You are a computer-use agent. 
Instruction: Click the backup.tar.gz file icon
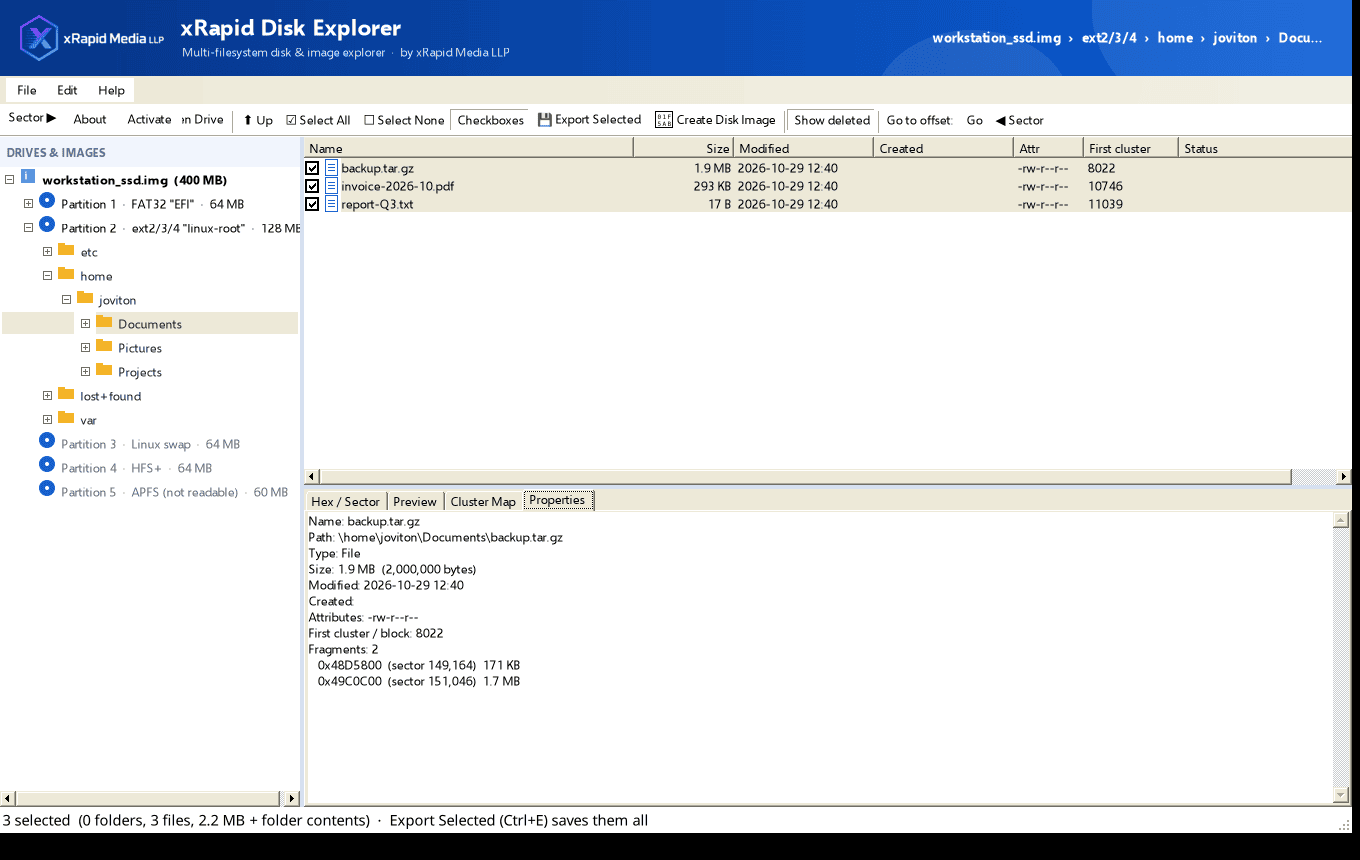[331, 168]
